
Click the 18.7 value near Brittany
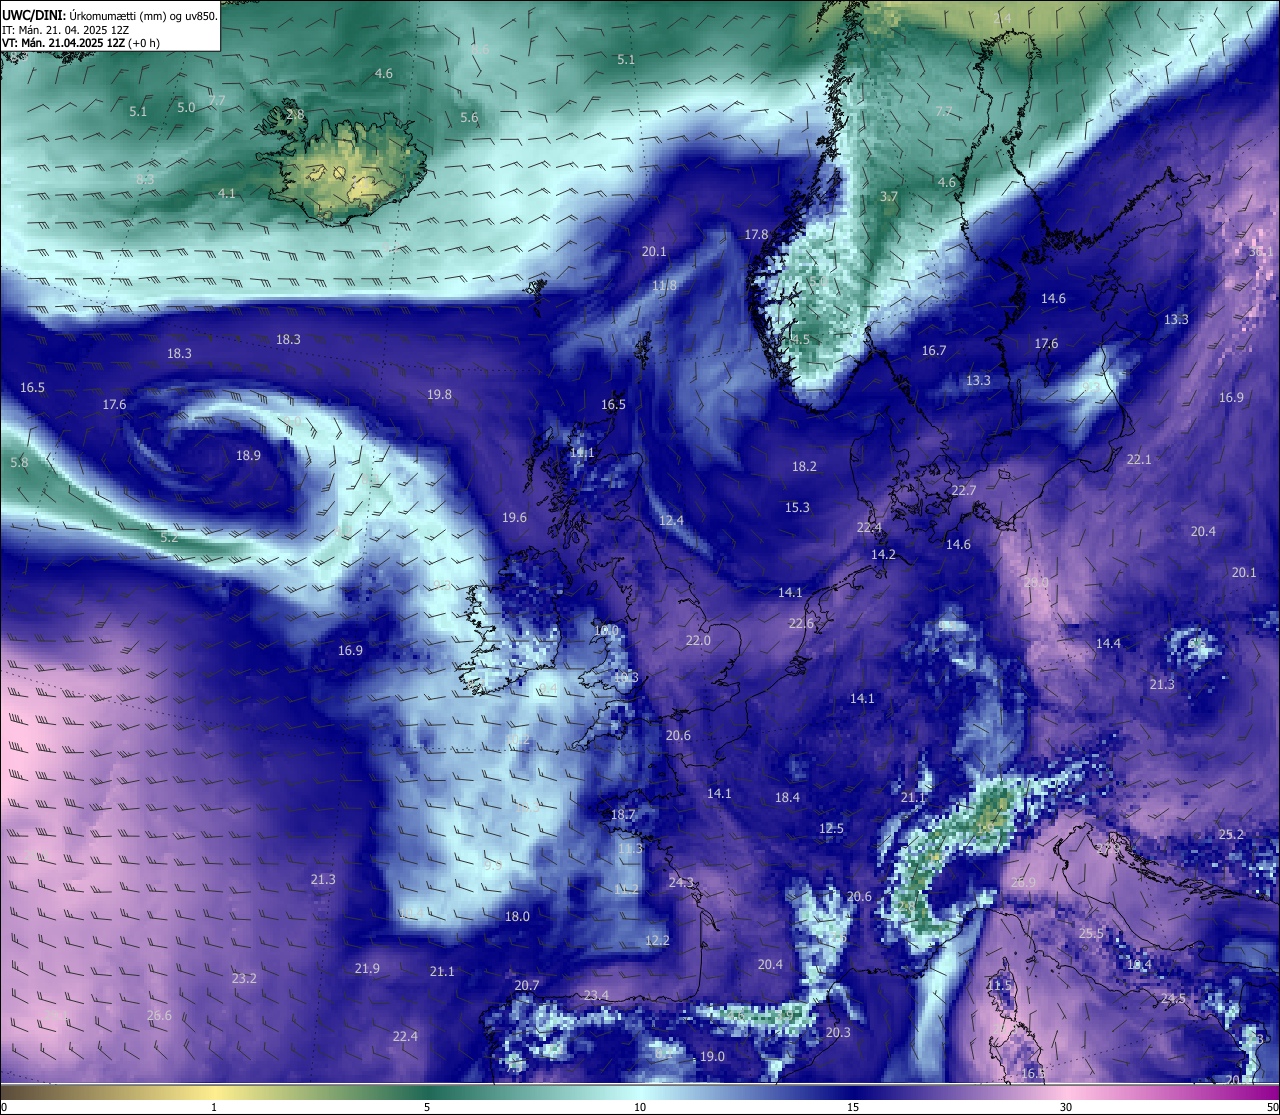coord(623,816)
